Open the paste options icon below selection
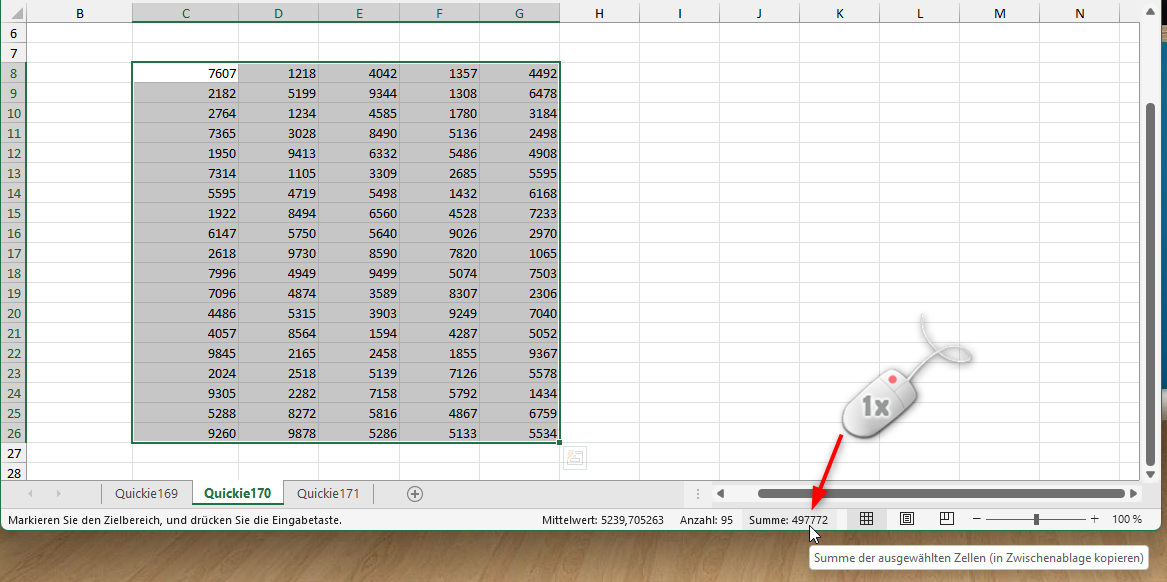 [x=575, y=458]
